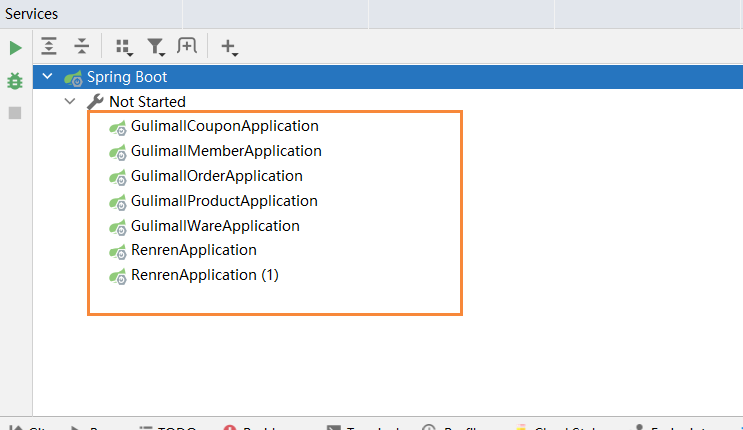The width and height of the screenshot is (743, 430).
Task: Select the RenrenApplication (1) entry
Action: click(204, 275)
